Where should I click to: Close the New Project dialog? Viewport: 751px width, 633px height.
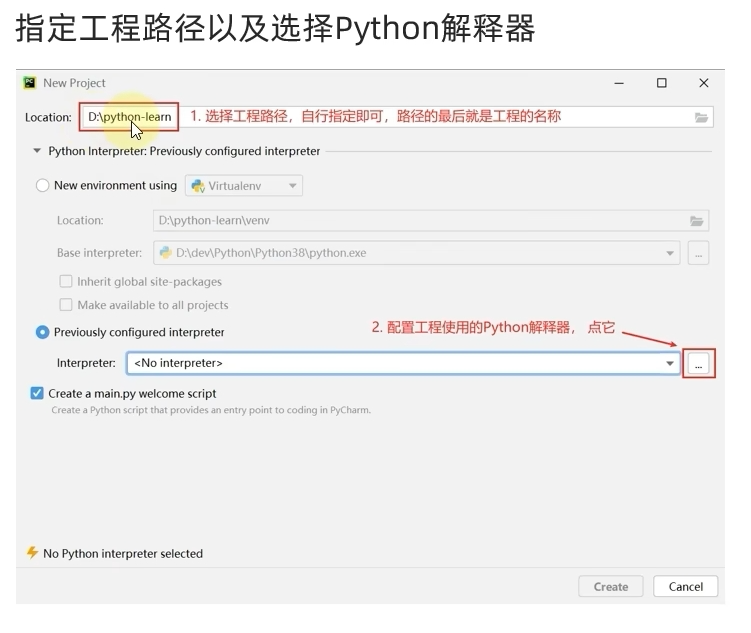click(704, 83)
